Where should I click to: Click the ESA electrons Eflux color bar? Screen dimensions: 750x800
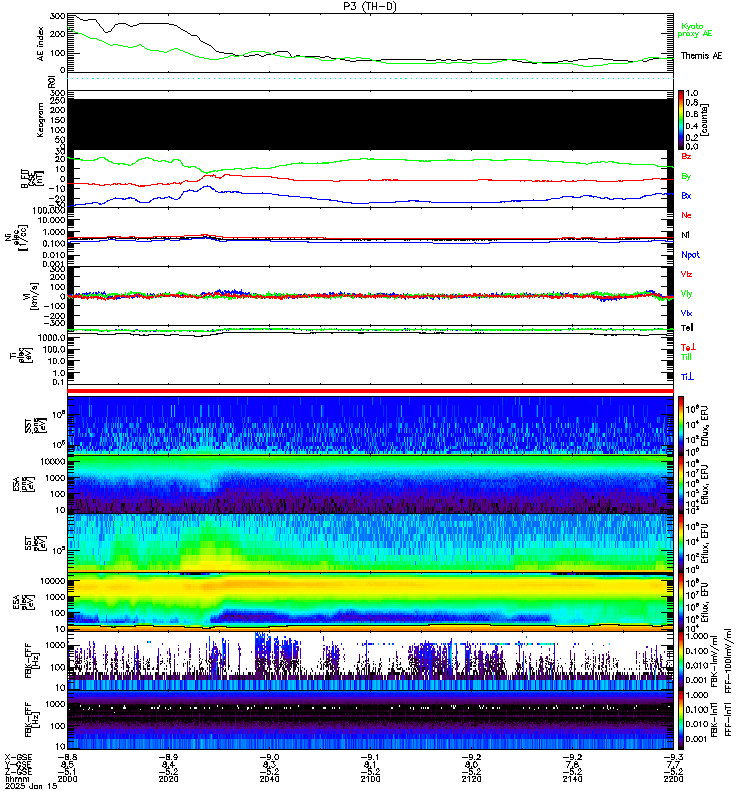(x=681, y=603)
